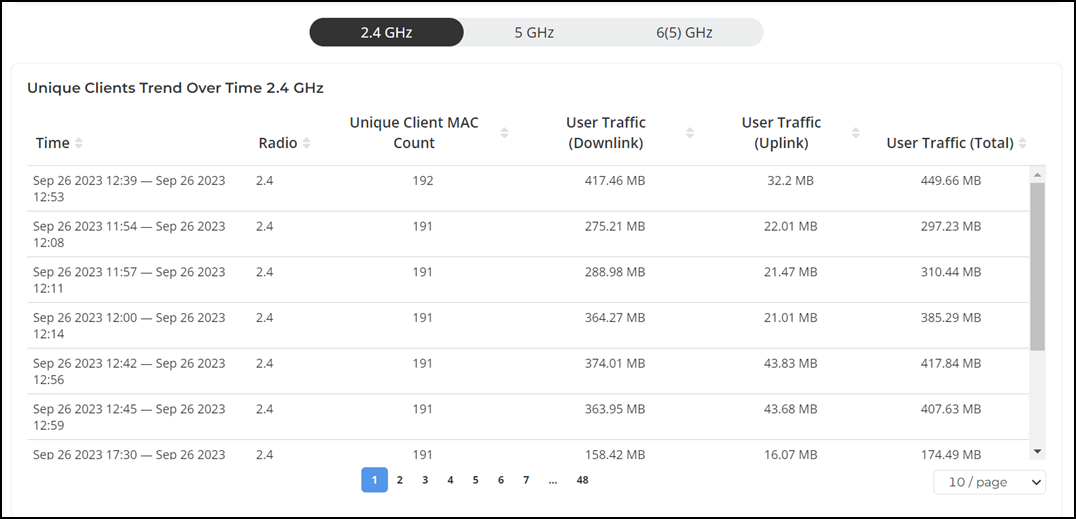Sort by User Traffic (Downlink) icon
This screenshot has height=519, width=1076.
tap(690, 133)
